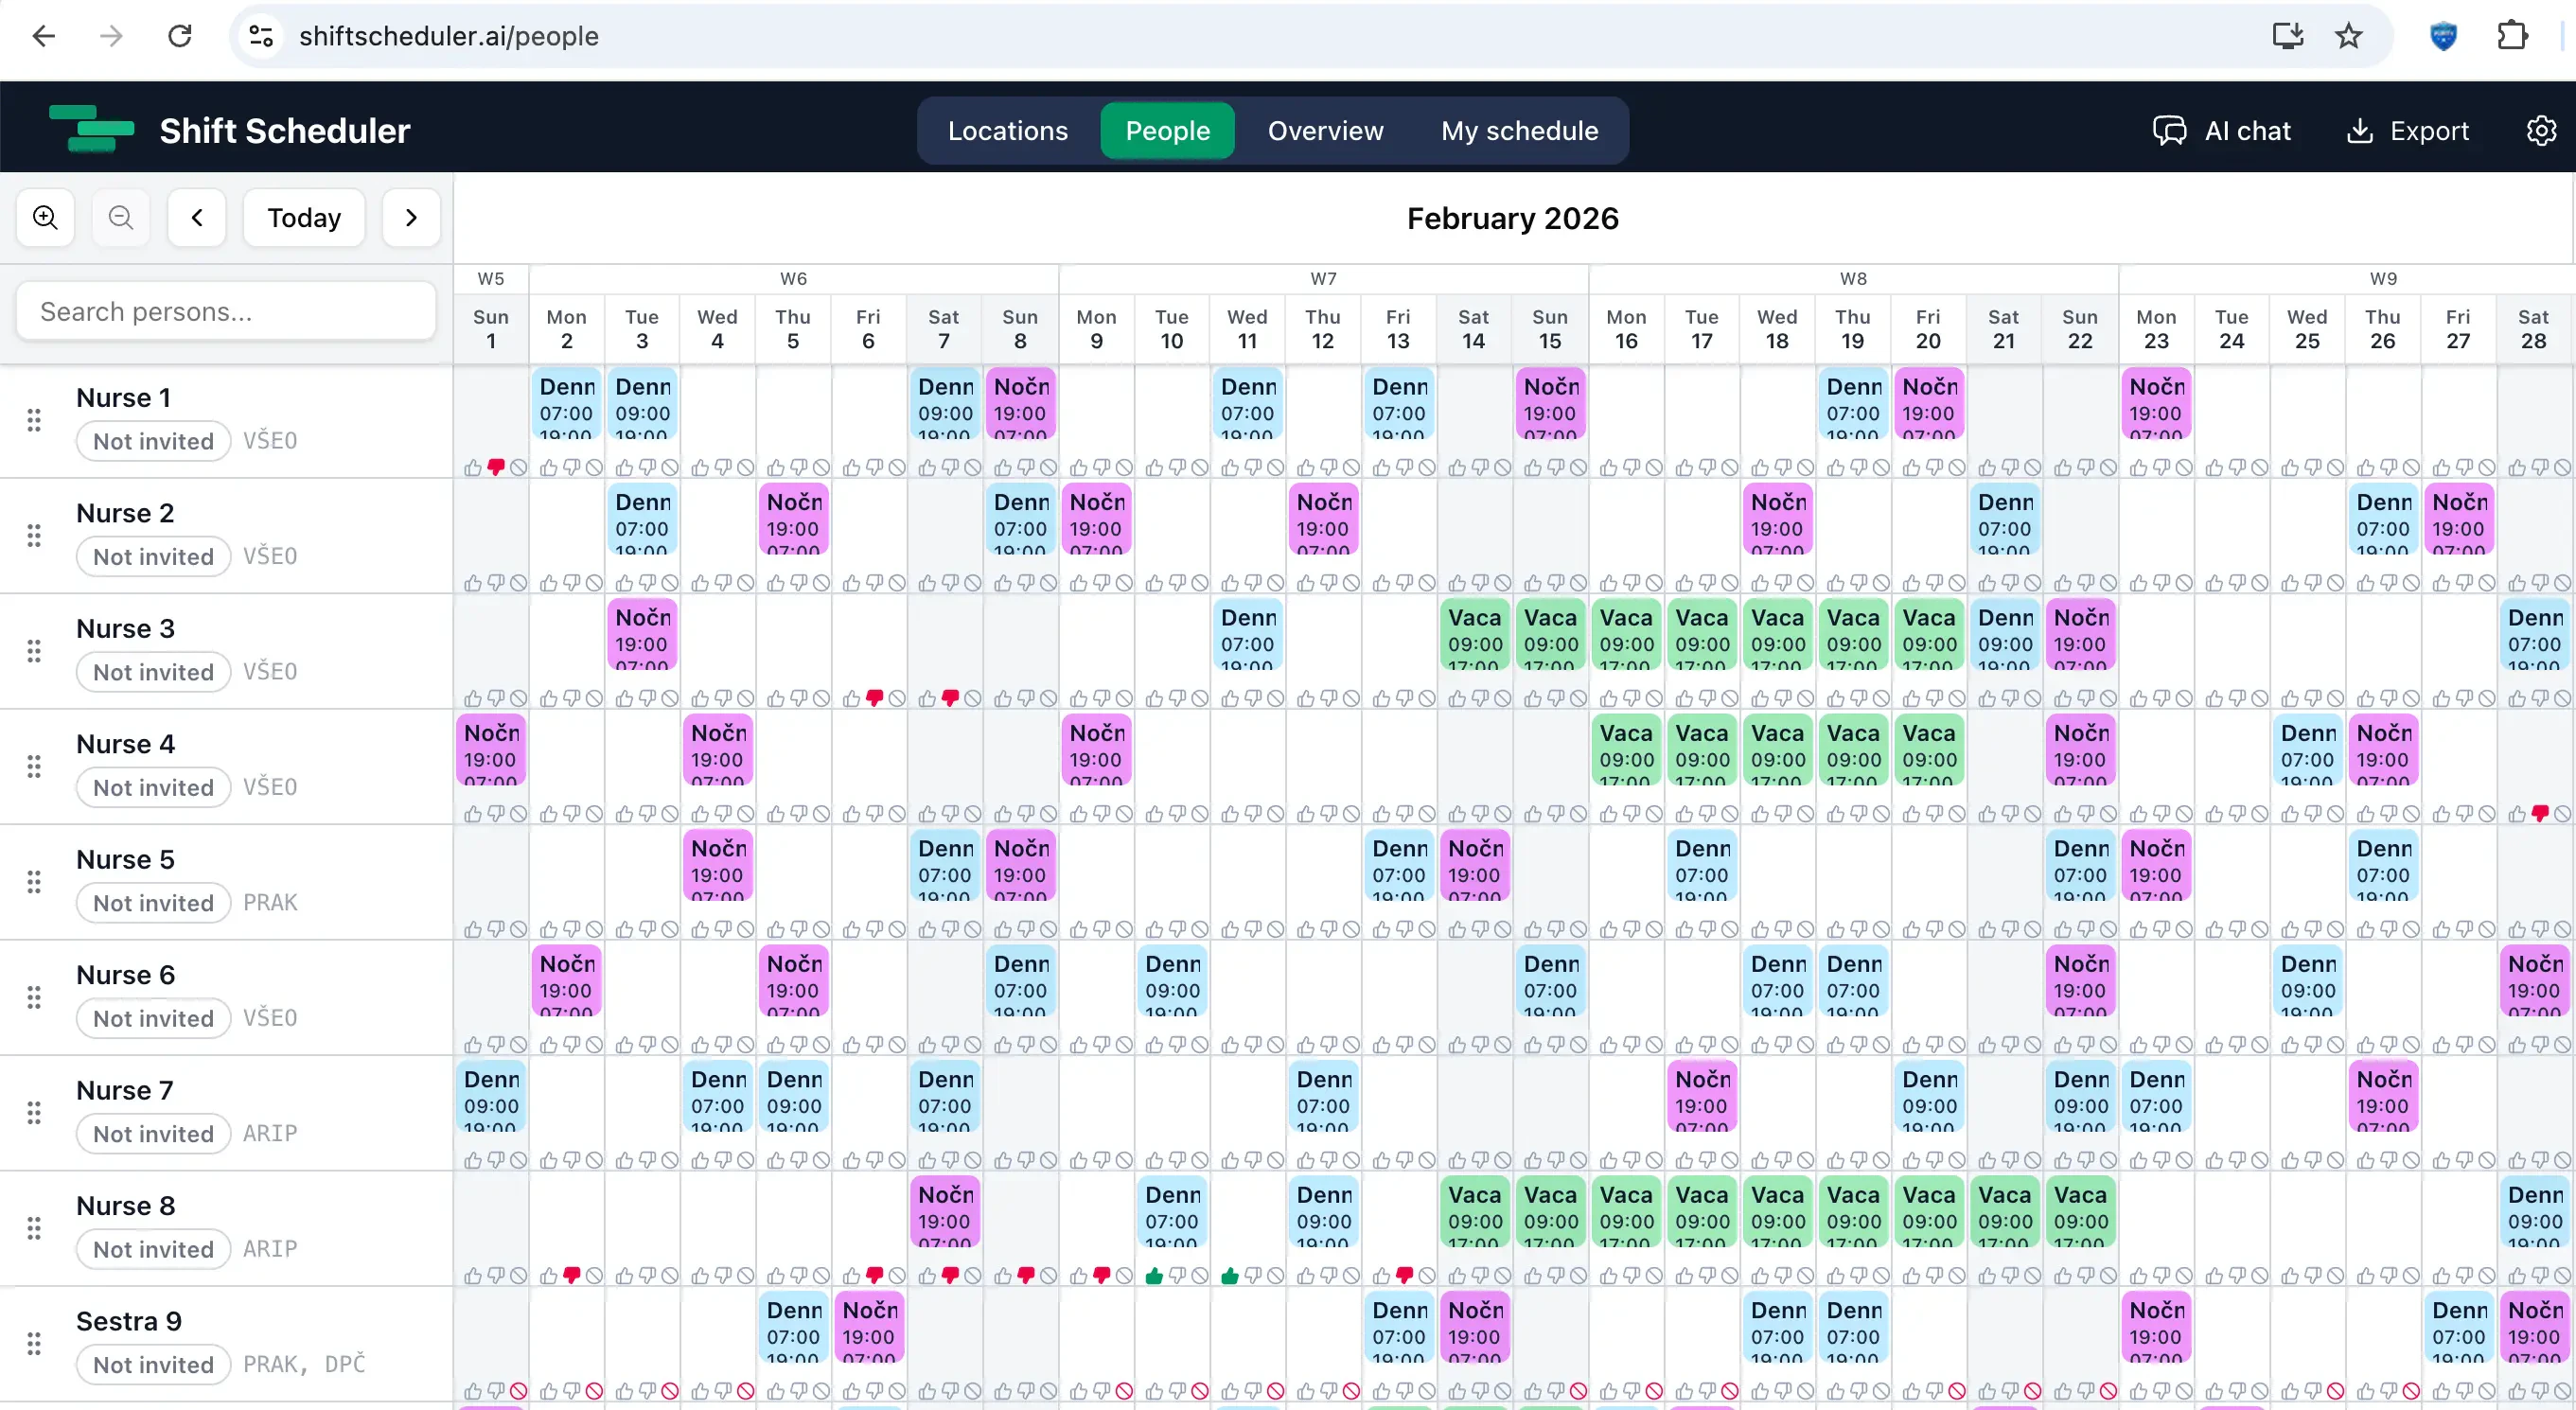
Task: Open the AI chat panel
Action: (2221, 131)
